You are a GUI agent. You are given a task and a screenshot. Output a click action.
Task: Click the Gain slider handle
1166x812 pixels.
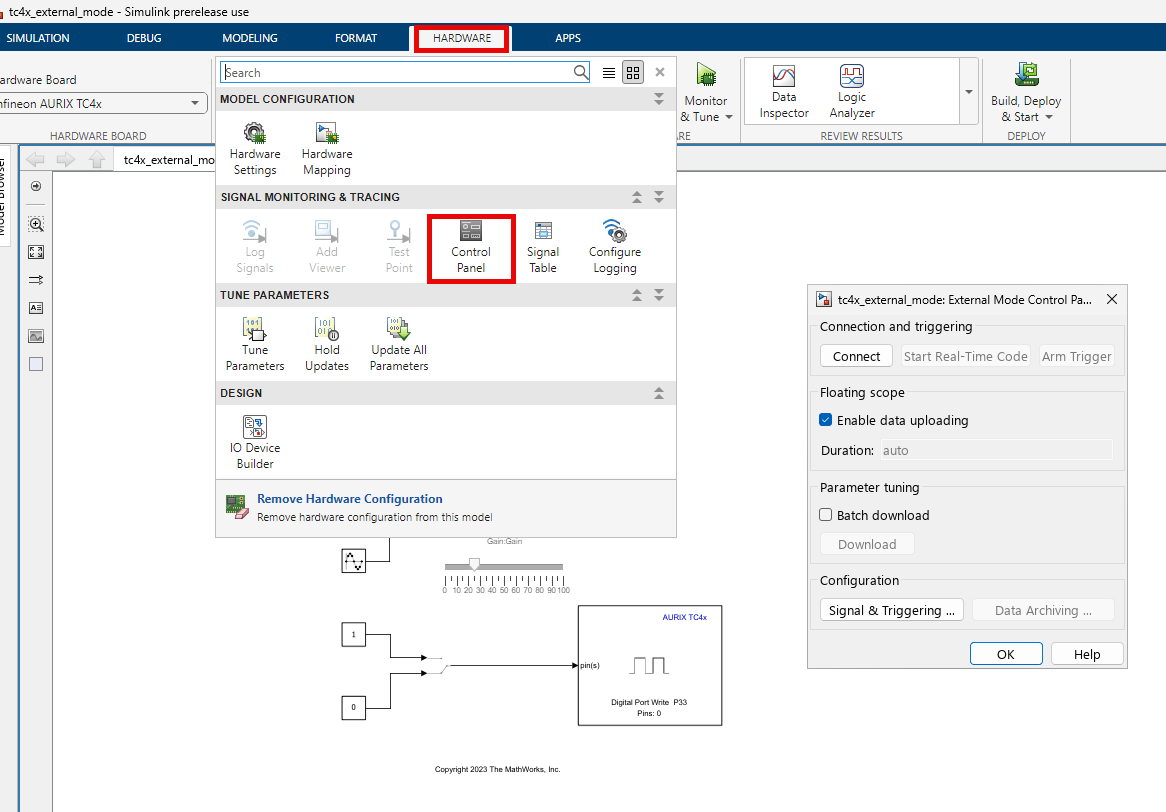click(x=474, y=565)
